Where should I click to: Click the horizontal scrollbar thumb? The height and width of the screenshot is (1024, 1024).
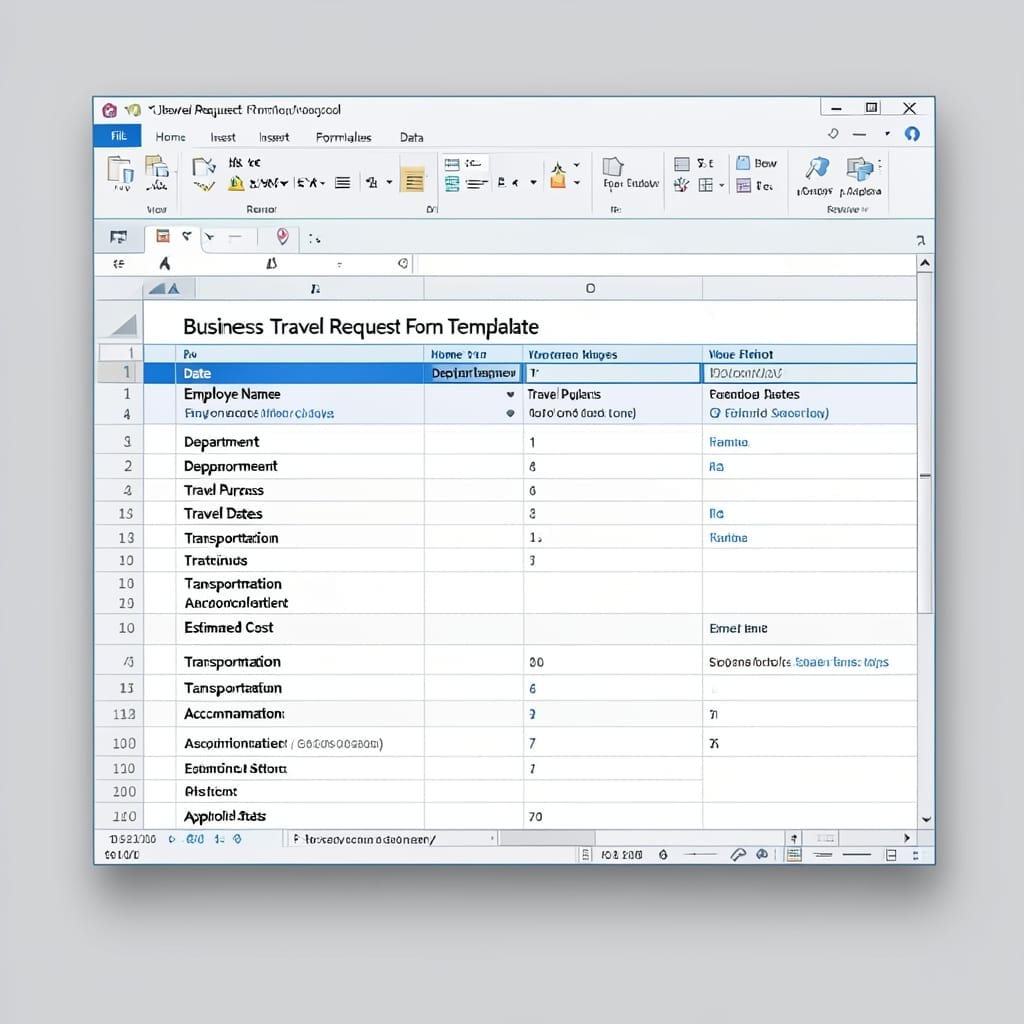547,838
